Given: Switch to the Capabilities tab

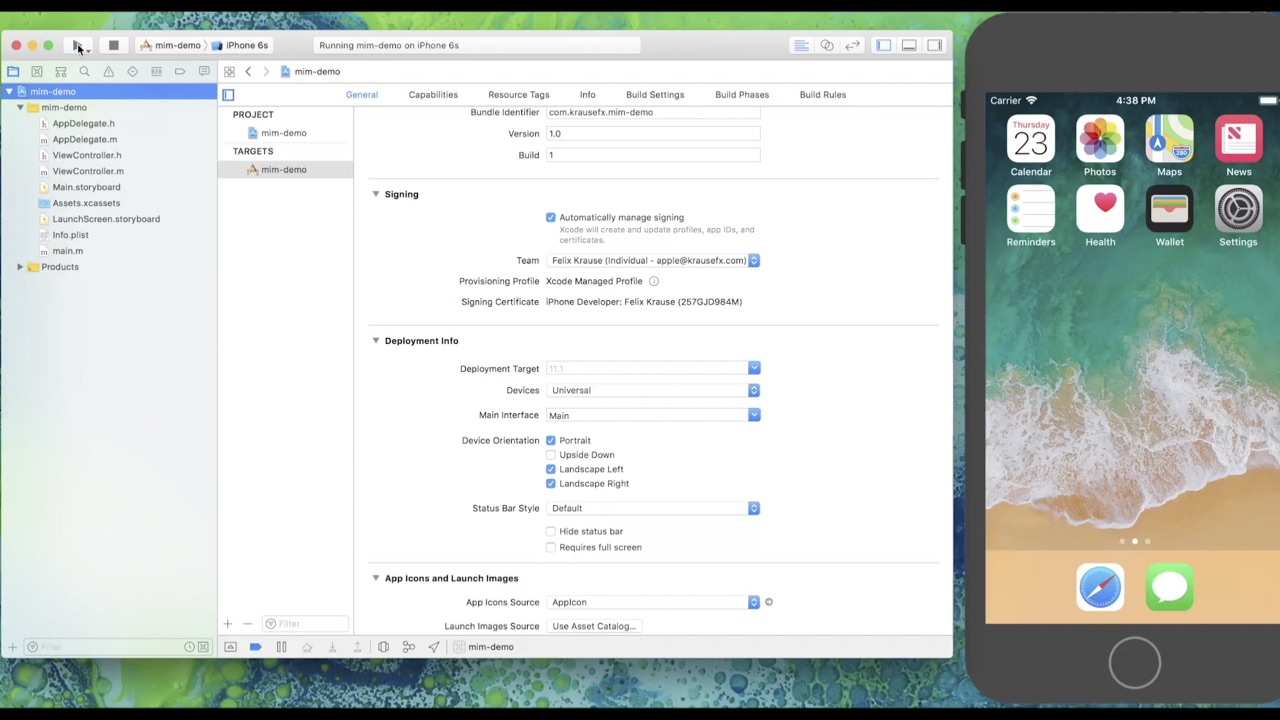Looking at the screenshot, I should (433, 95).
